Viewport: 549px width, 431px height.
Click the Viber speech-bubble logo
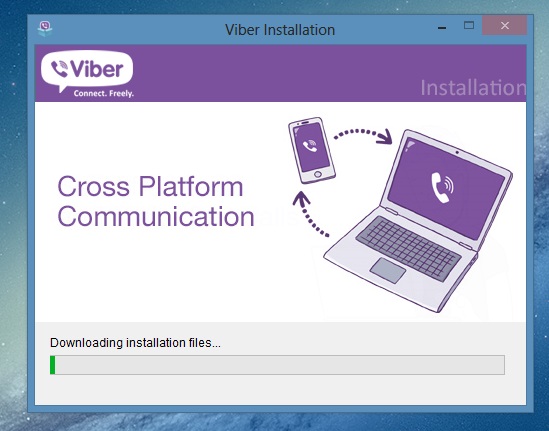click(x=87, y=71)
